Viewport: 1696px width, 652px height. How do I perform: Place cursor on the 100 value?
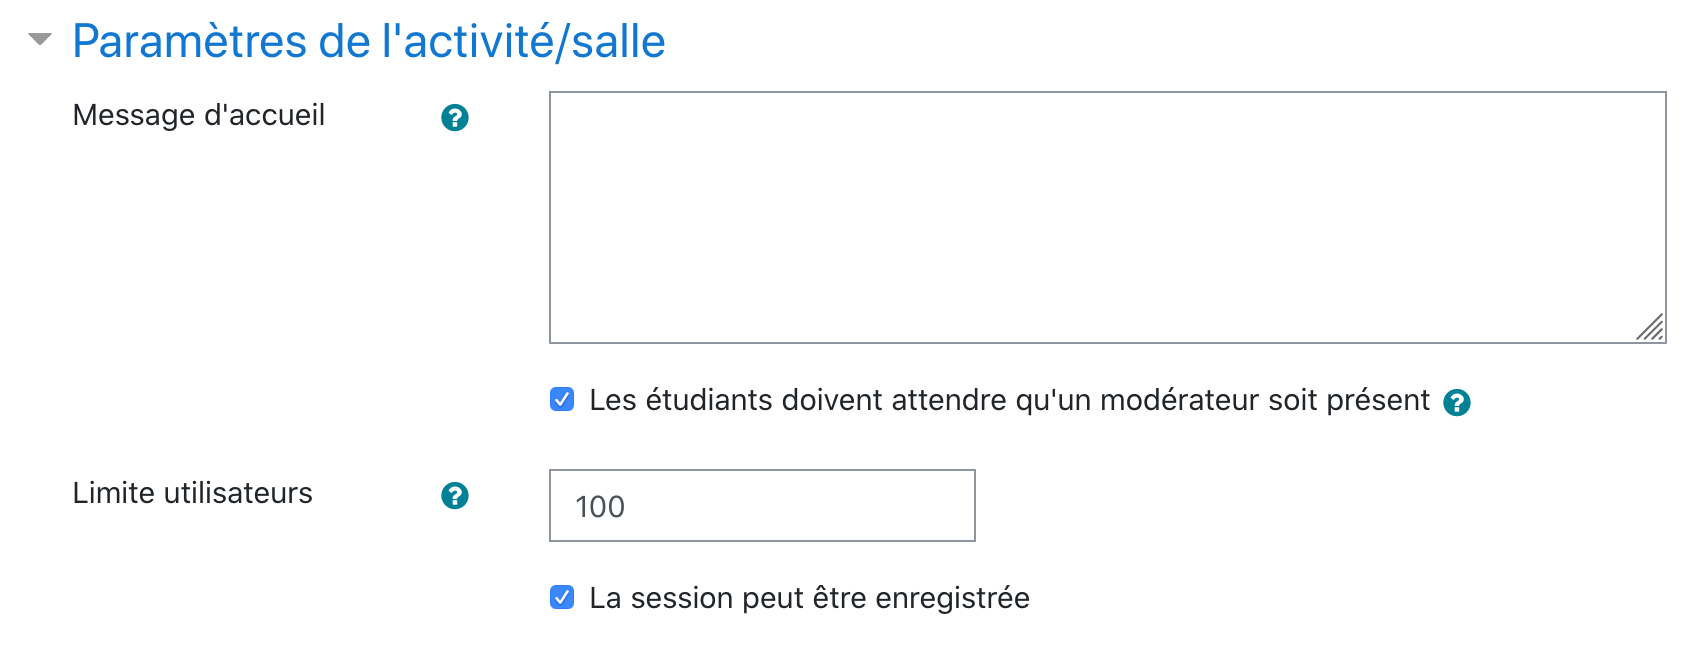tap(600, 507)
